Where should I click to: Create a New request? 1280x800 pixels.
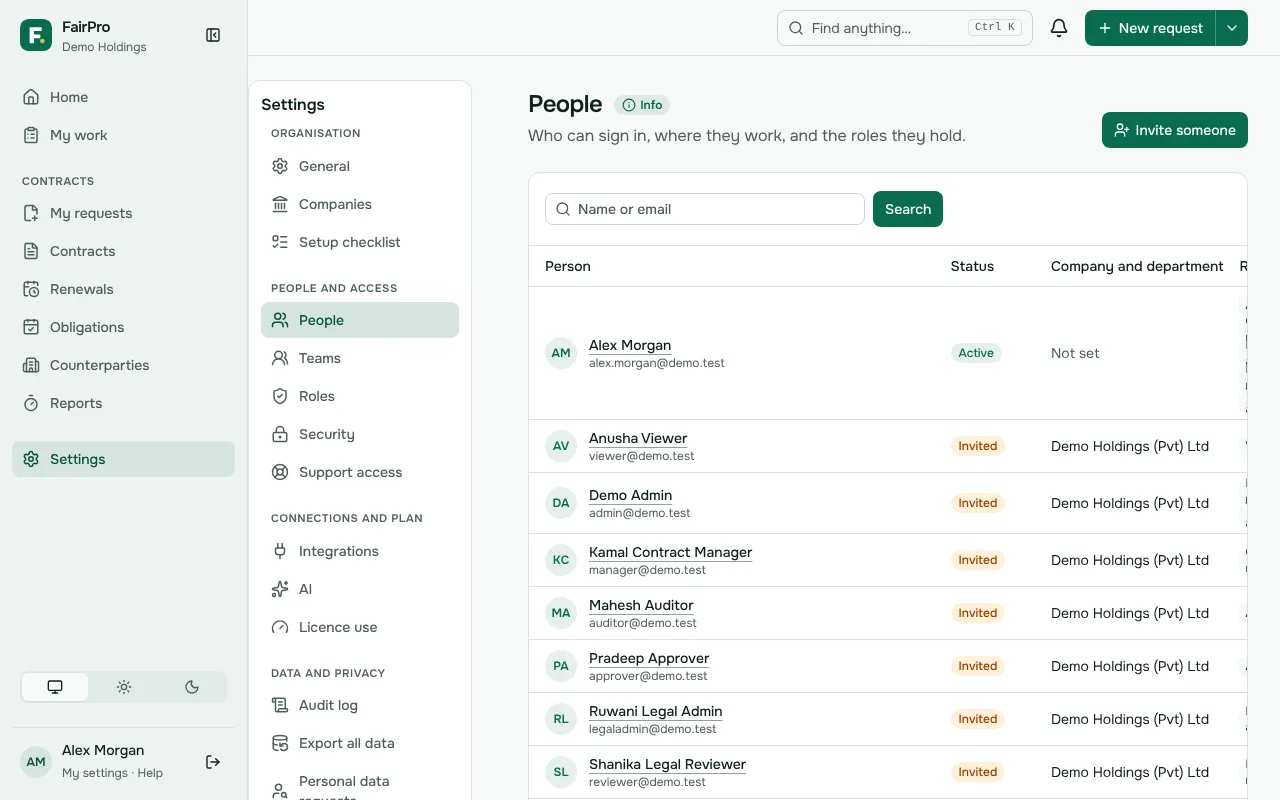click(1150, 28)
